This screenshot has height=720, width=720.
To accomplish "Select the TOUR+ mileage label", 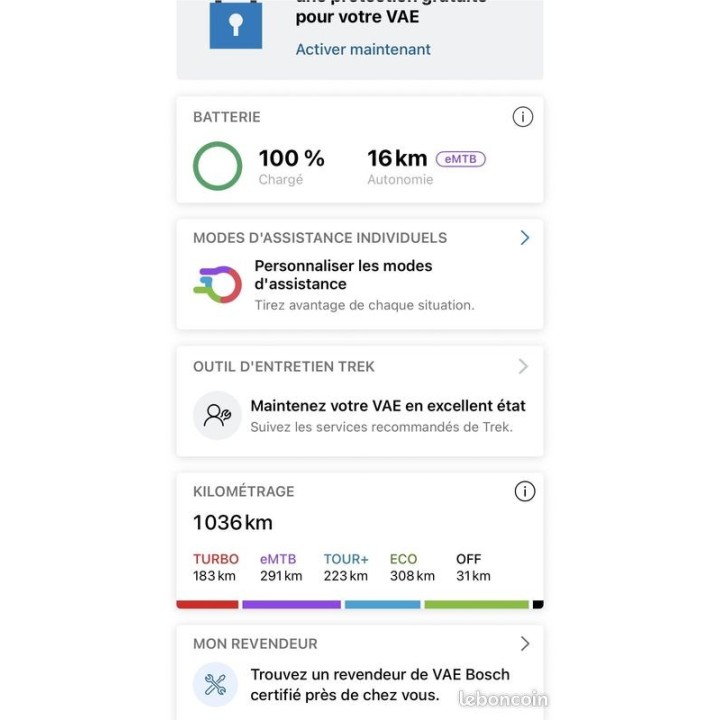I will pyautogui.click(x=346, y=559).
